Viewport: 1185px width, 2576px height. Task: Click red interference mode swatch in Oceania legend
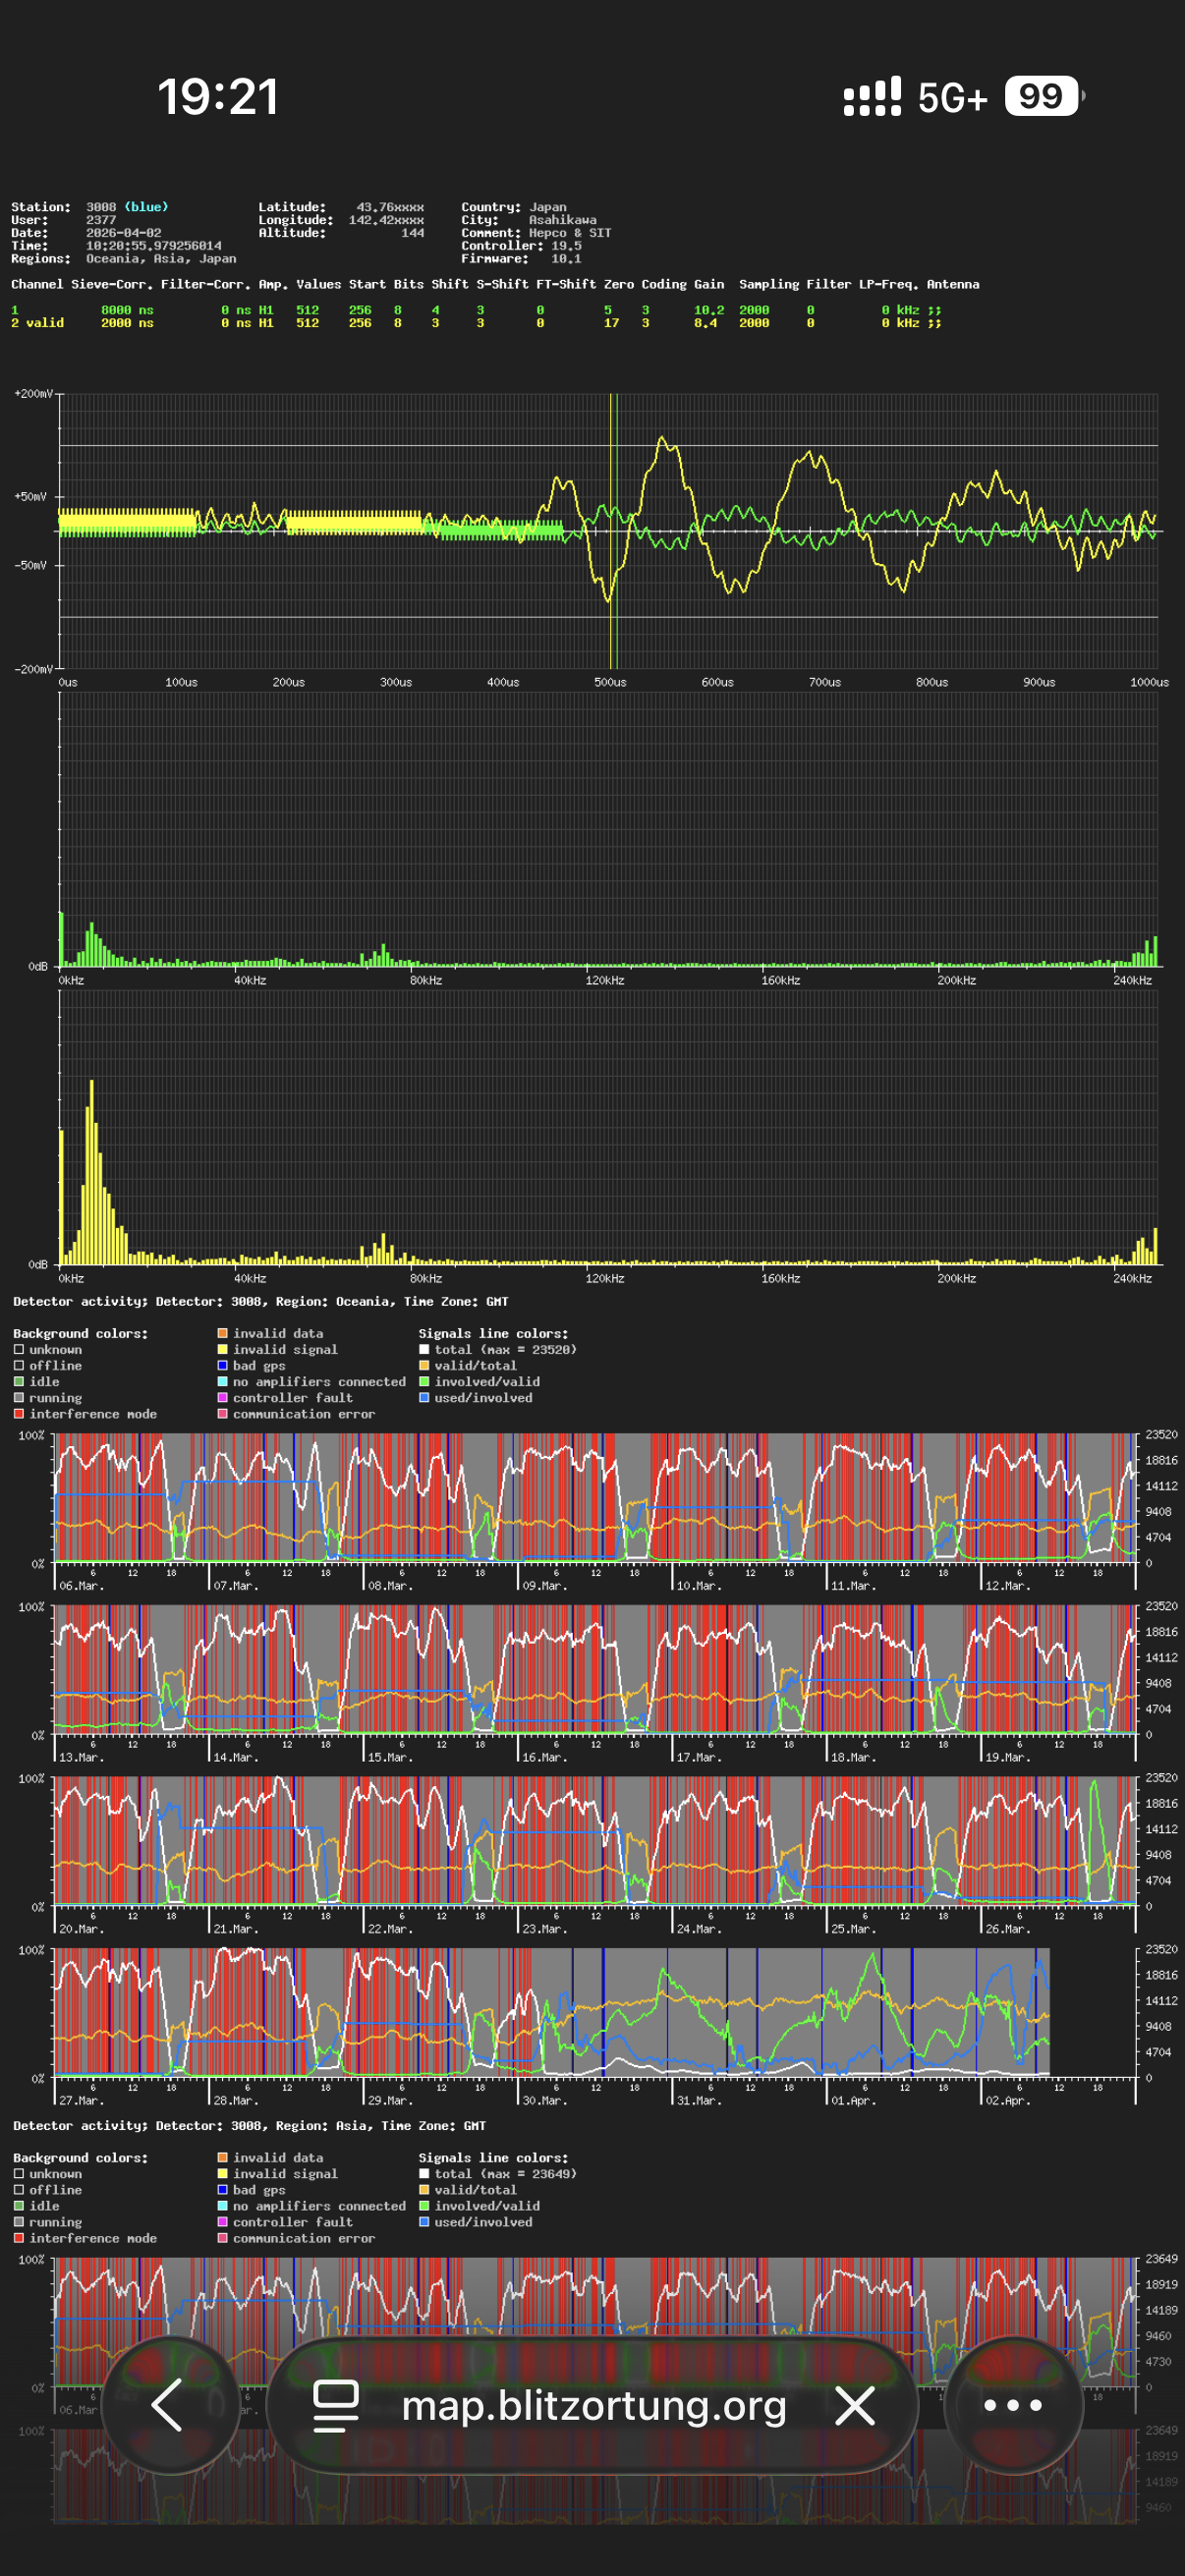tap(19, 1414)
